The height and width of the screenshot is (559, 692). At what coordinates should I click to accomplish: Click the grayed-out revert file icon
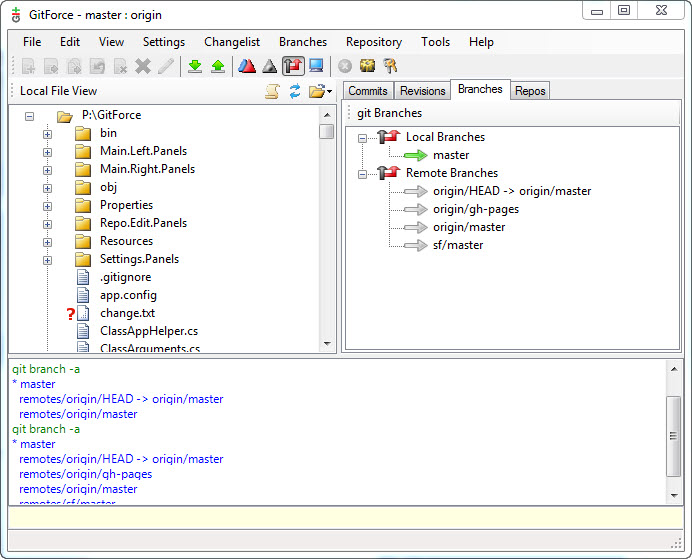click(x=97, y=66)
